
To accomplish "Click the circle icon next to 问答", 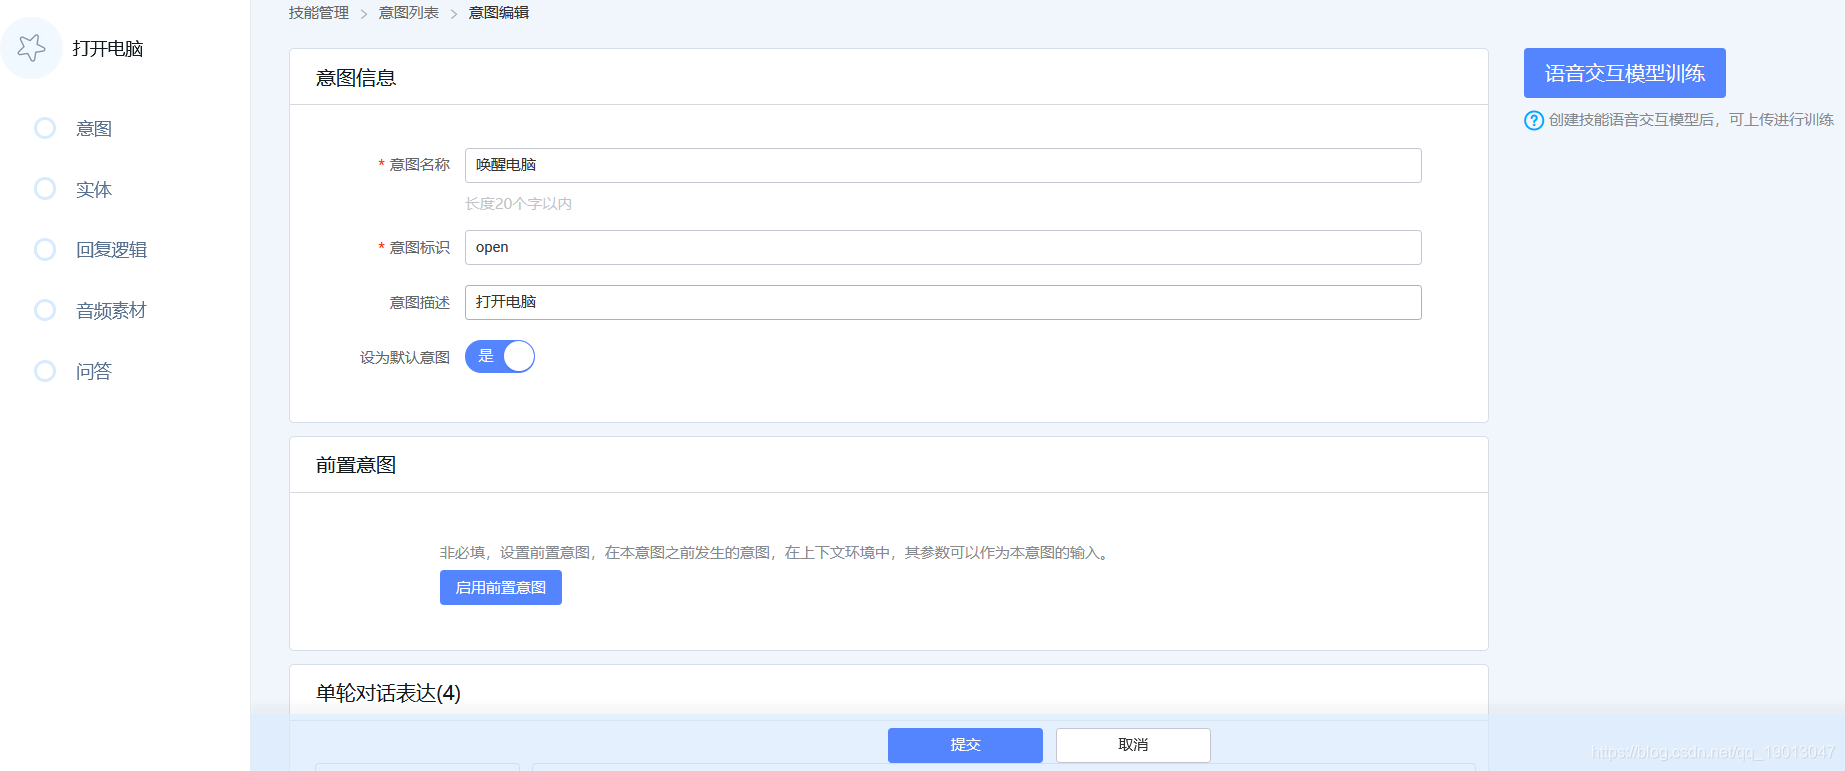I will [x=45, y=371].
